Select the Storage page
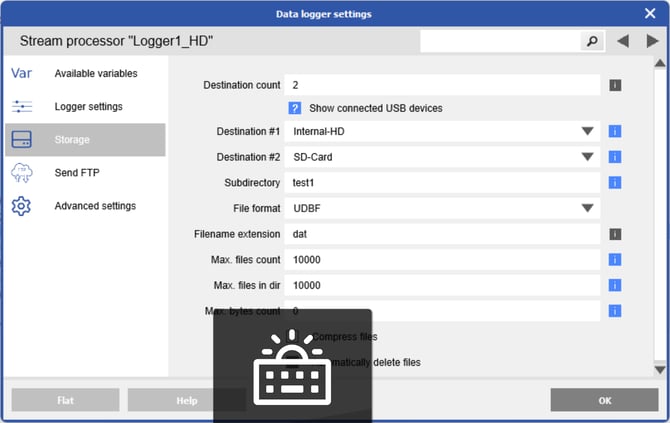Viewport: 670px width, 423px height. point(85,140)
